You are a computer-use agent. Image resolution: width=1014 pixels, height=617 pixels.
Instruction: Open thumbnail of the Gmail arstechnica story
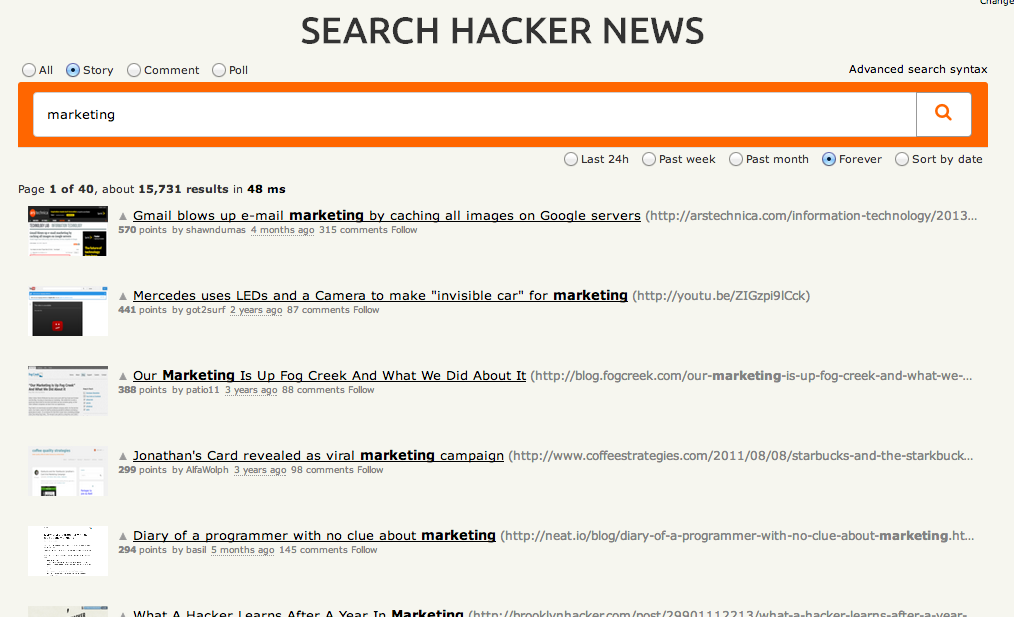coord(68,231)
